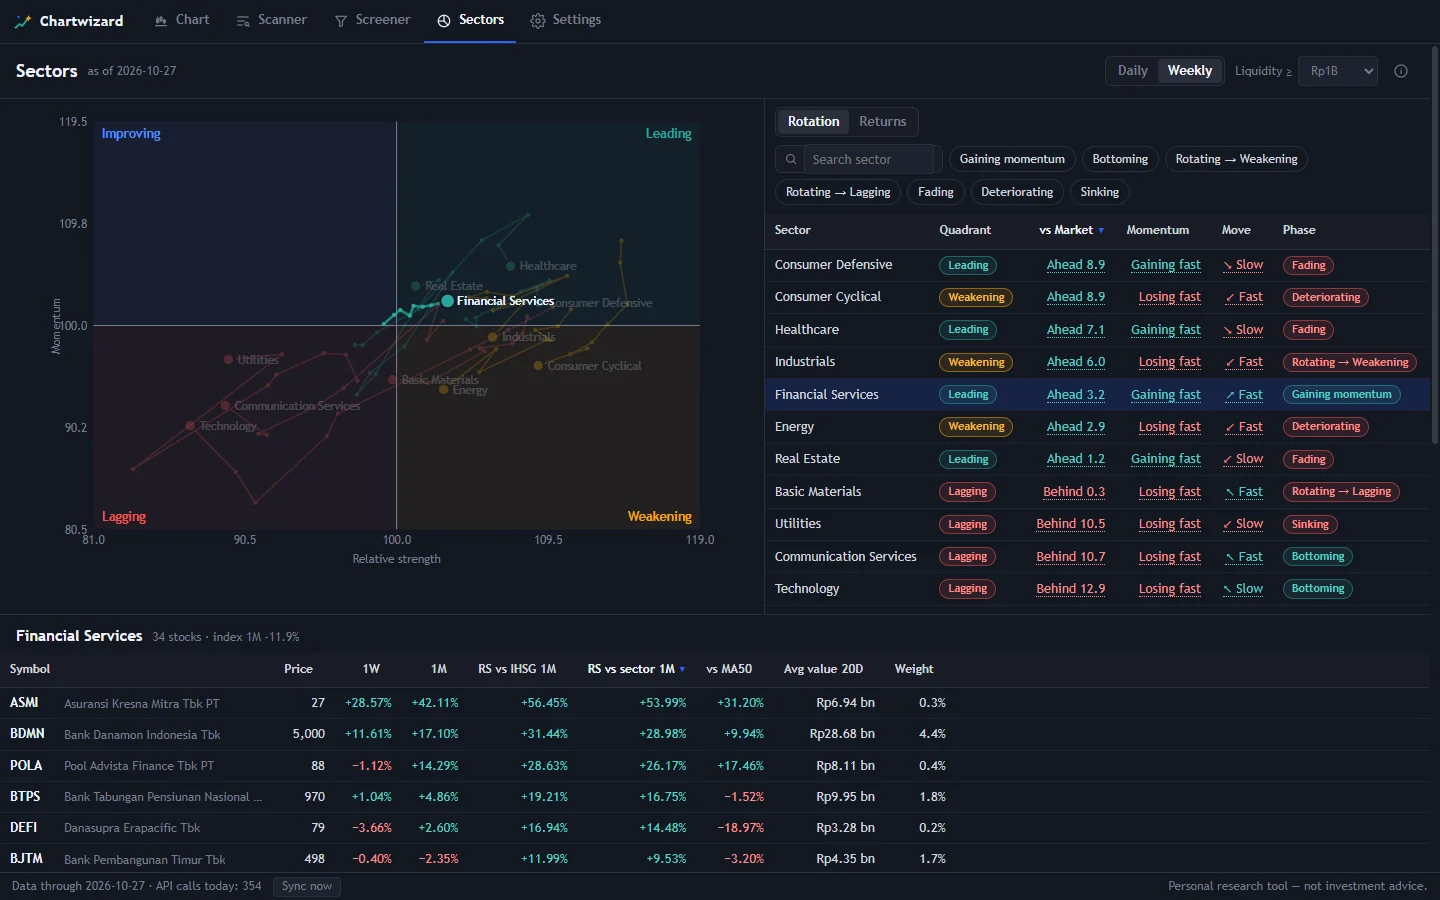Viewport: 1440px width, 900px height.
Task: Select the Energy sector row
Action: [x=1097, y=427]
